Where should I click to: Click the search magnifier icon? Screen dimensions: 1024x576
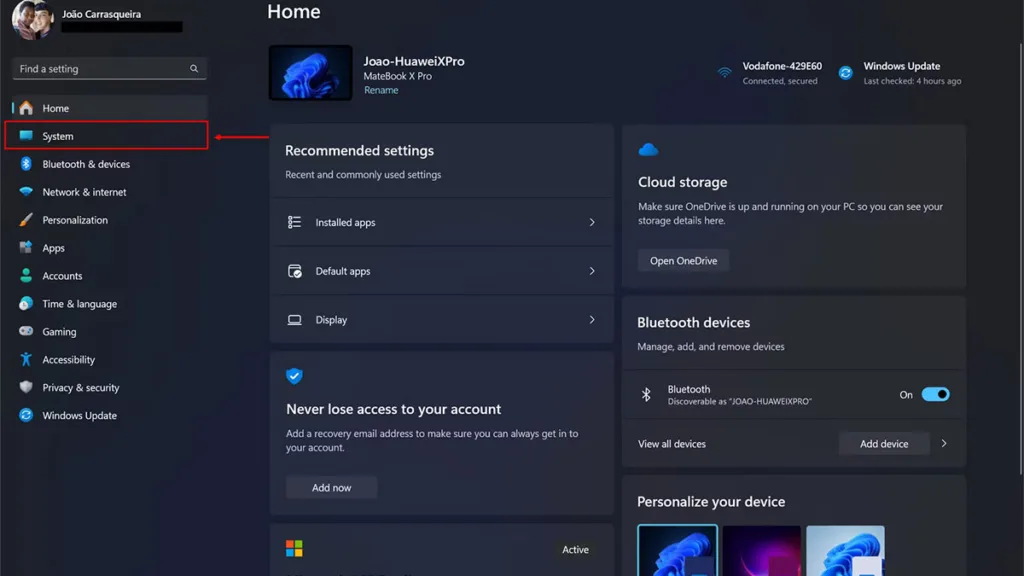194,69
